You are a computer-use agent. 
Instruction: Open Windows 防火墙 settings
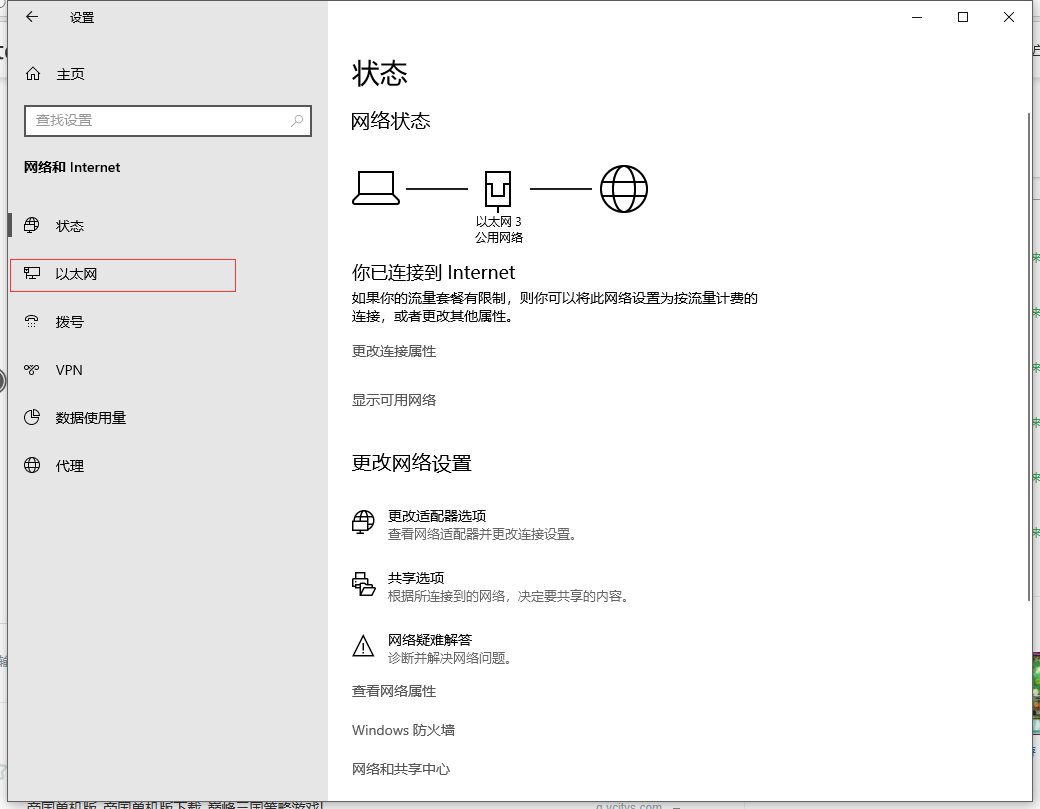pos(402,730)
